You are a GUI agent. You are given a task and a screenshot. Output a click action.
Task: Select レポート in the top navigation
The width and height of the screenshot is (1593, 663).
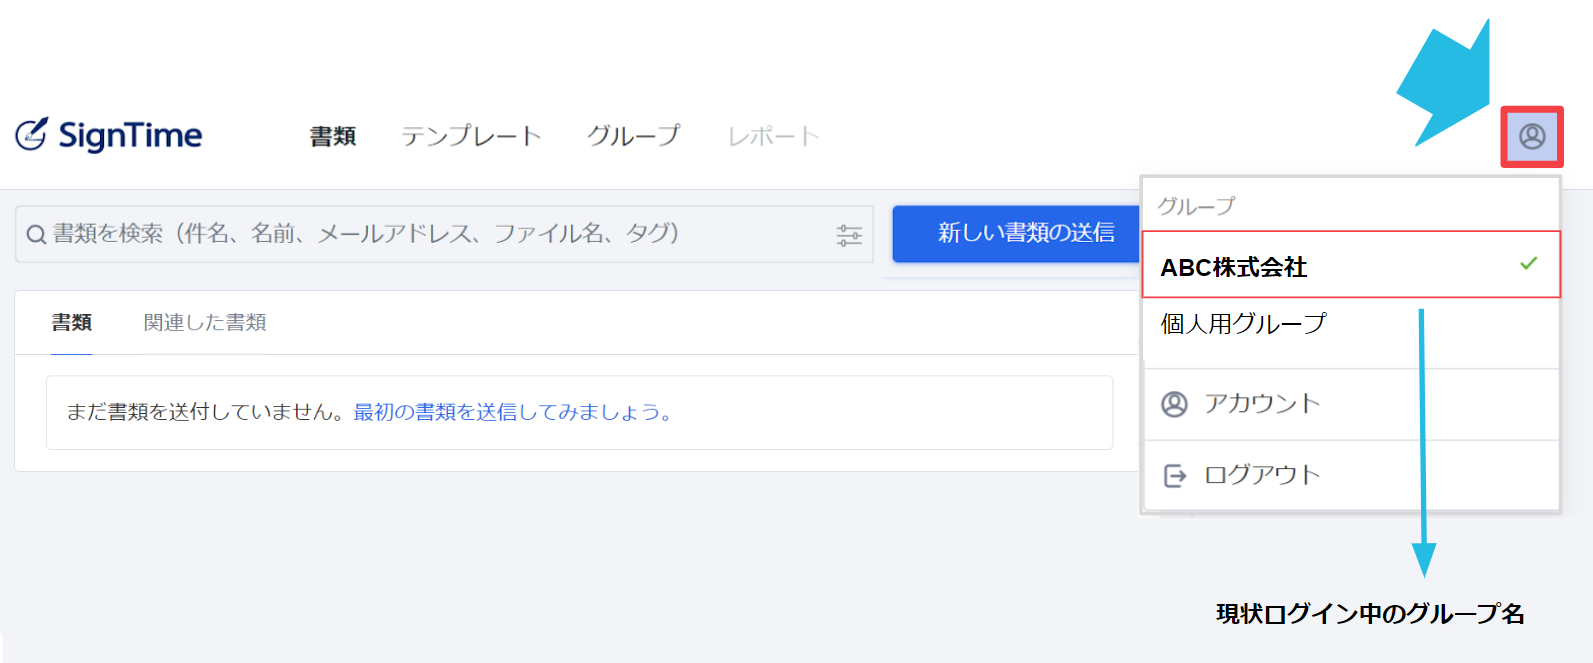click(x=773, y=136)
